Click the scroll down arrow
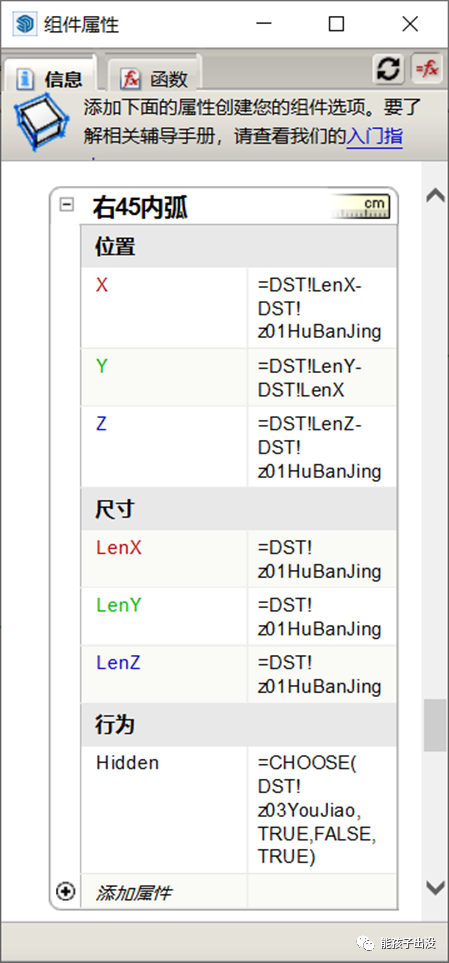The image size is (449, 963). pyautogui.click(x=435, y=887)
